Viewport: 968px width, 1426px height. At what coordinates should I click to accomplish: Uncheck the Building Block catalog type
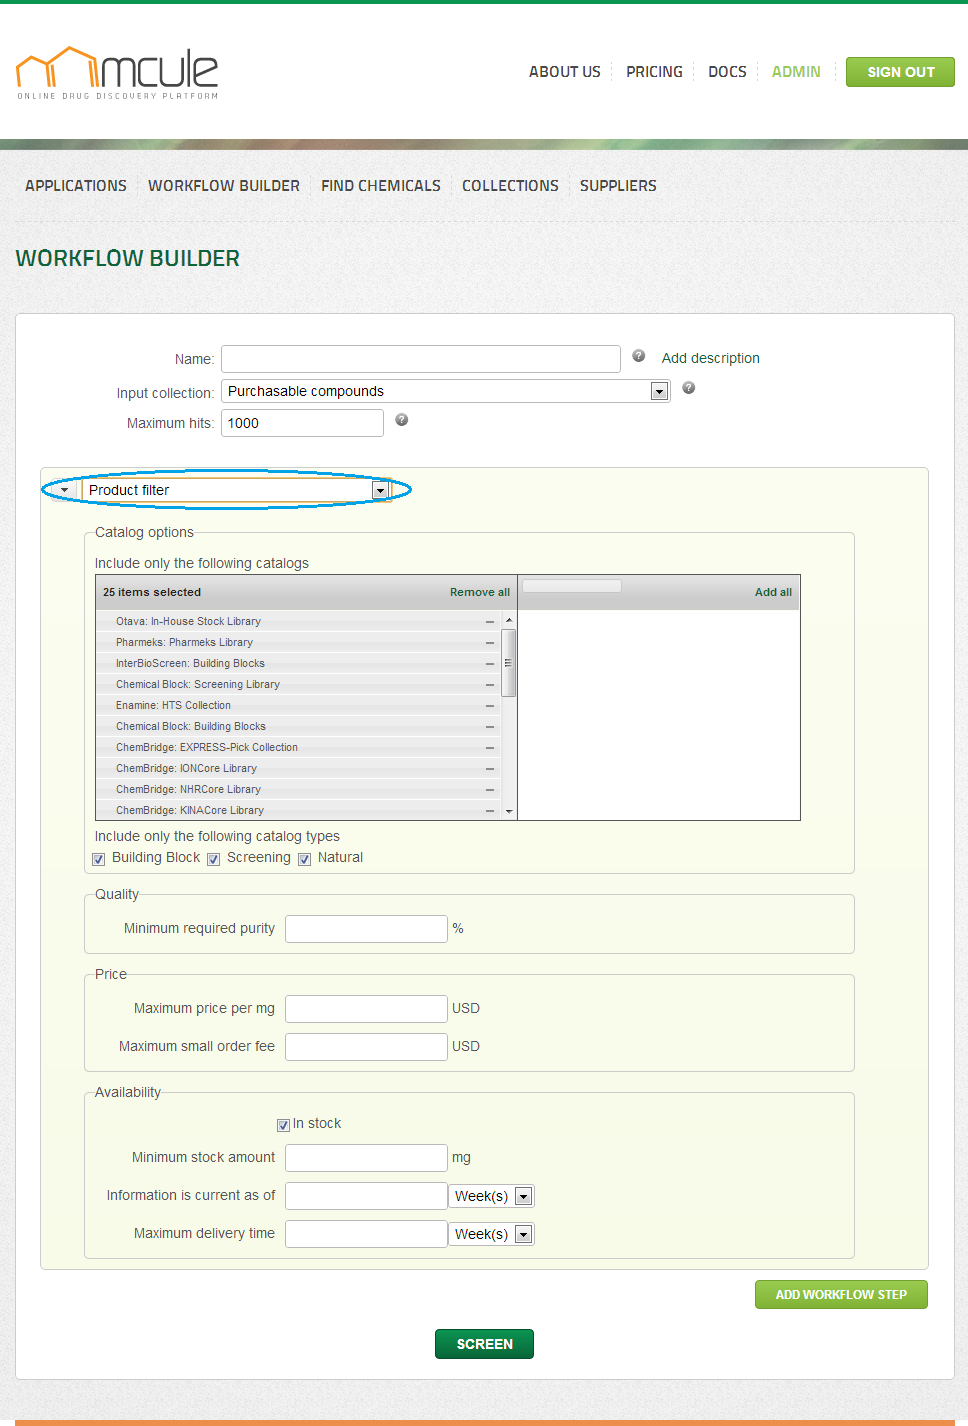pyautogui.click(x=99, y=859)
